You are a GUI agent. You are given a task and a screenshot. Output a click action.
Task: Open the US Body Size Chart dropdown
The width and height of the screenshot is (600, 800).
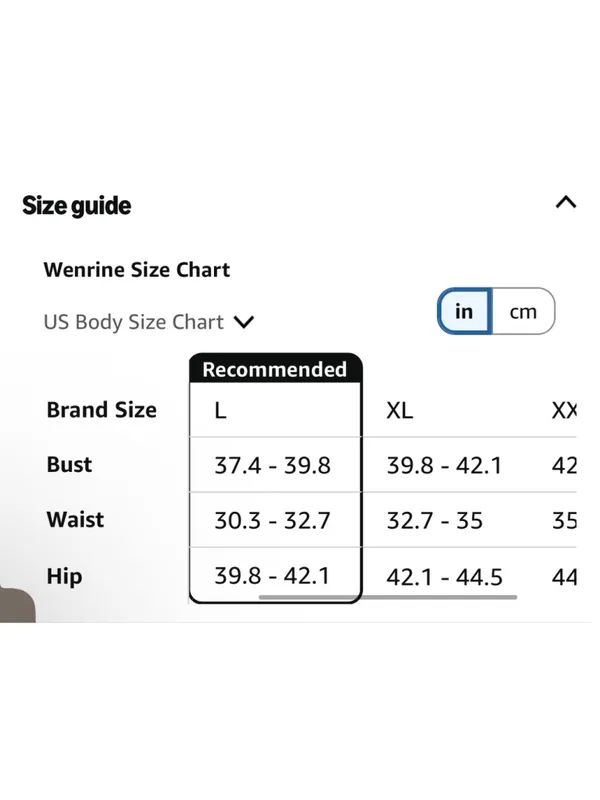(x=148, y=322)
